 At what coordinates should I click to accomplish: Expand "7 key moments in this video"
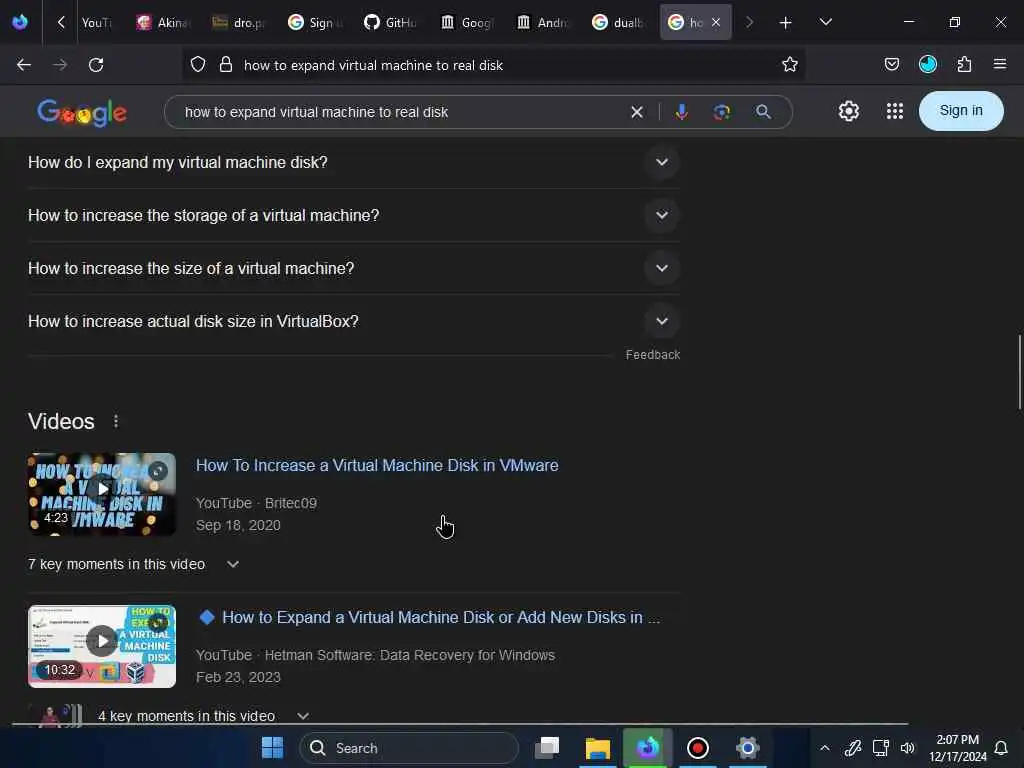(134, 564)
